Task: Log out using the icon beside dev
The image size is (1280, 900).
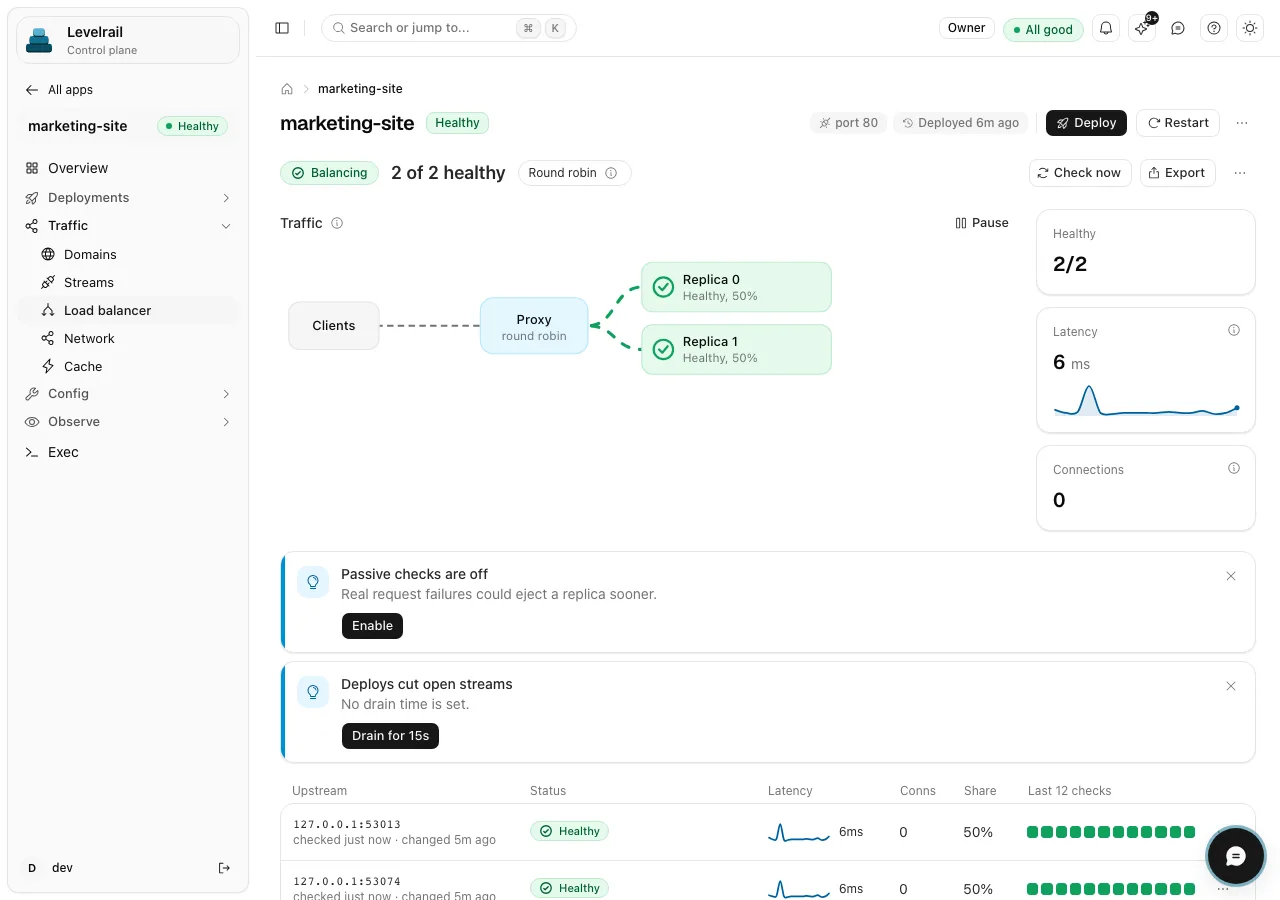Action: point(224,868)
